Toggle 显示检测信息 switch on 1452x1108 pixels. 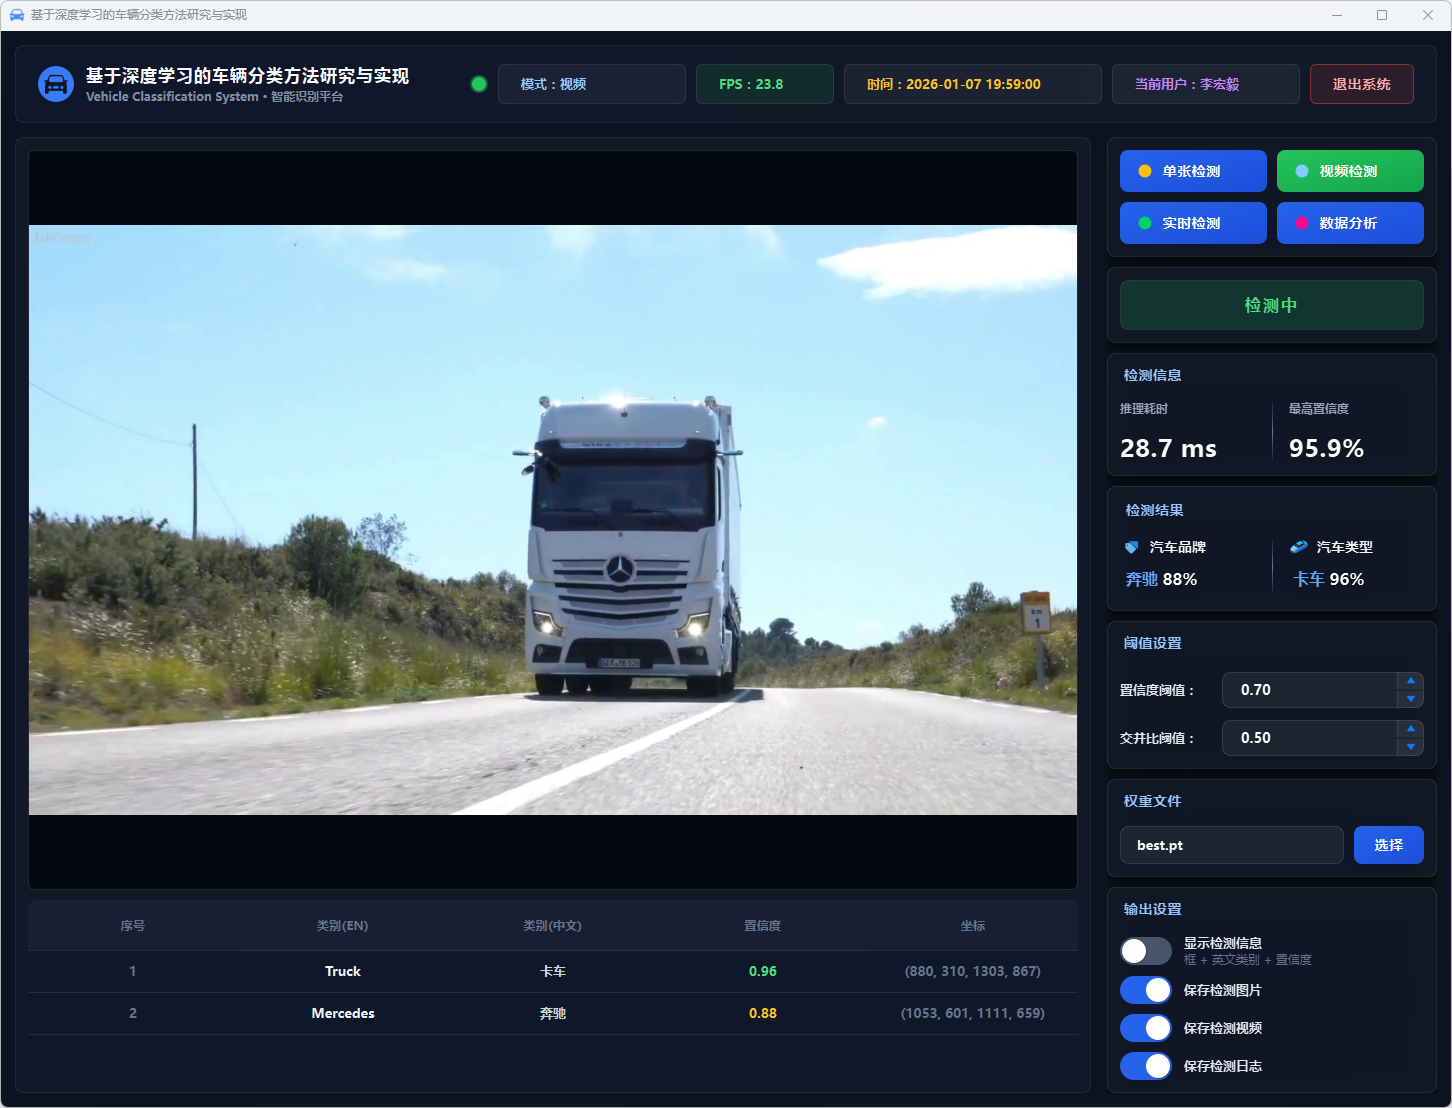pyautogui.click(x=1146, y=951)
